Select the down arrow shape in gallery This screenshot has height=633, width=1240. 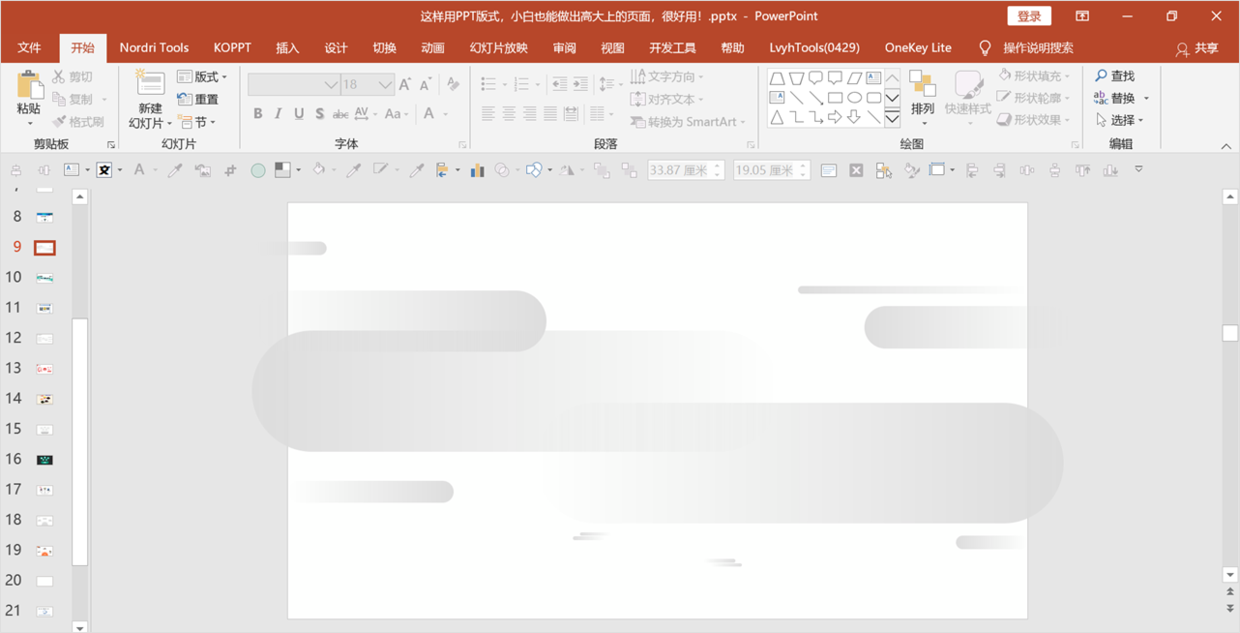pyautogui.click(x=854, y=117)
